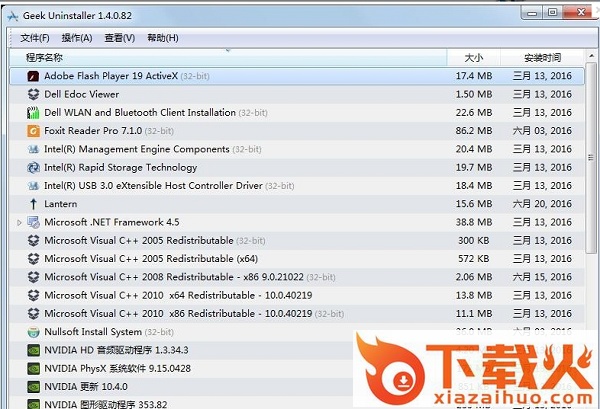The height and width of the screenshot is (409, 600).
Task: Select the Dell Edoc Viewer name
Action: coord(82,95)
